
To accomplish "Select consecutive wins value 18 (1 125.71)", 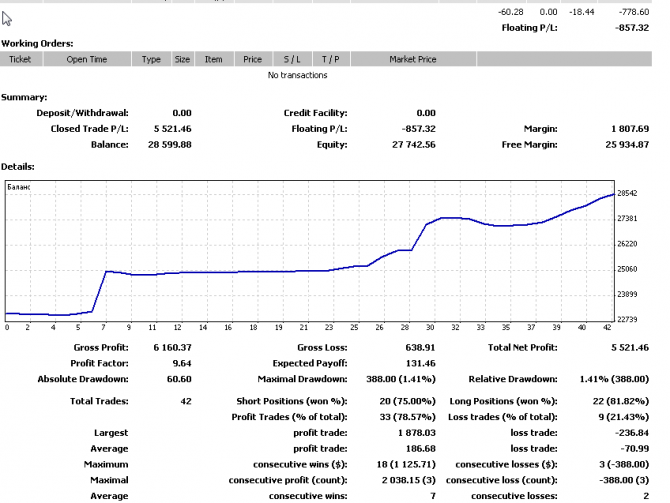I will pyautogui.click(x=406, y=465).
